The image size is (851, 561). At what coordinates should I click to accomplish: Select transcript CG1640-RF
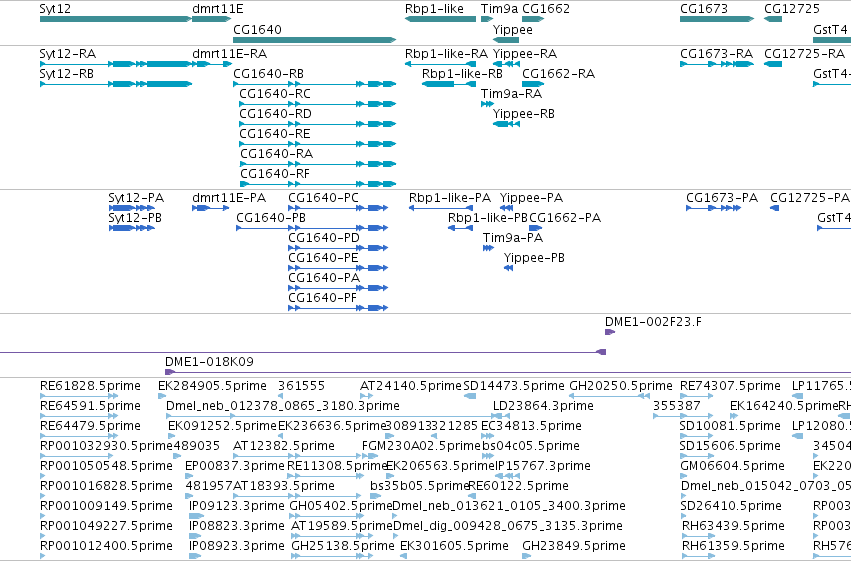coord(319,184)
